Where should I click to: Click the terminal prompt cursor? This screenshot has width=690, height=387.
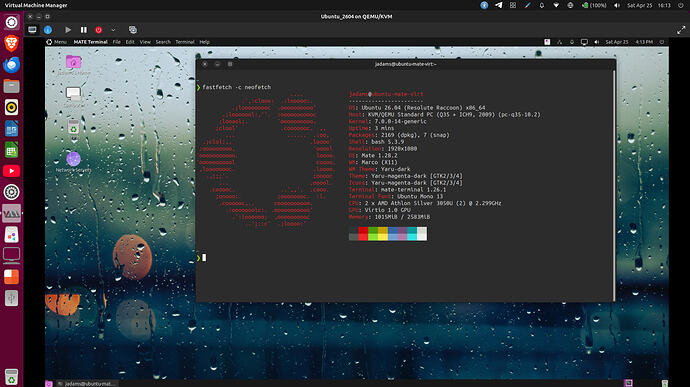[204, 258]
